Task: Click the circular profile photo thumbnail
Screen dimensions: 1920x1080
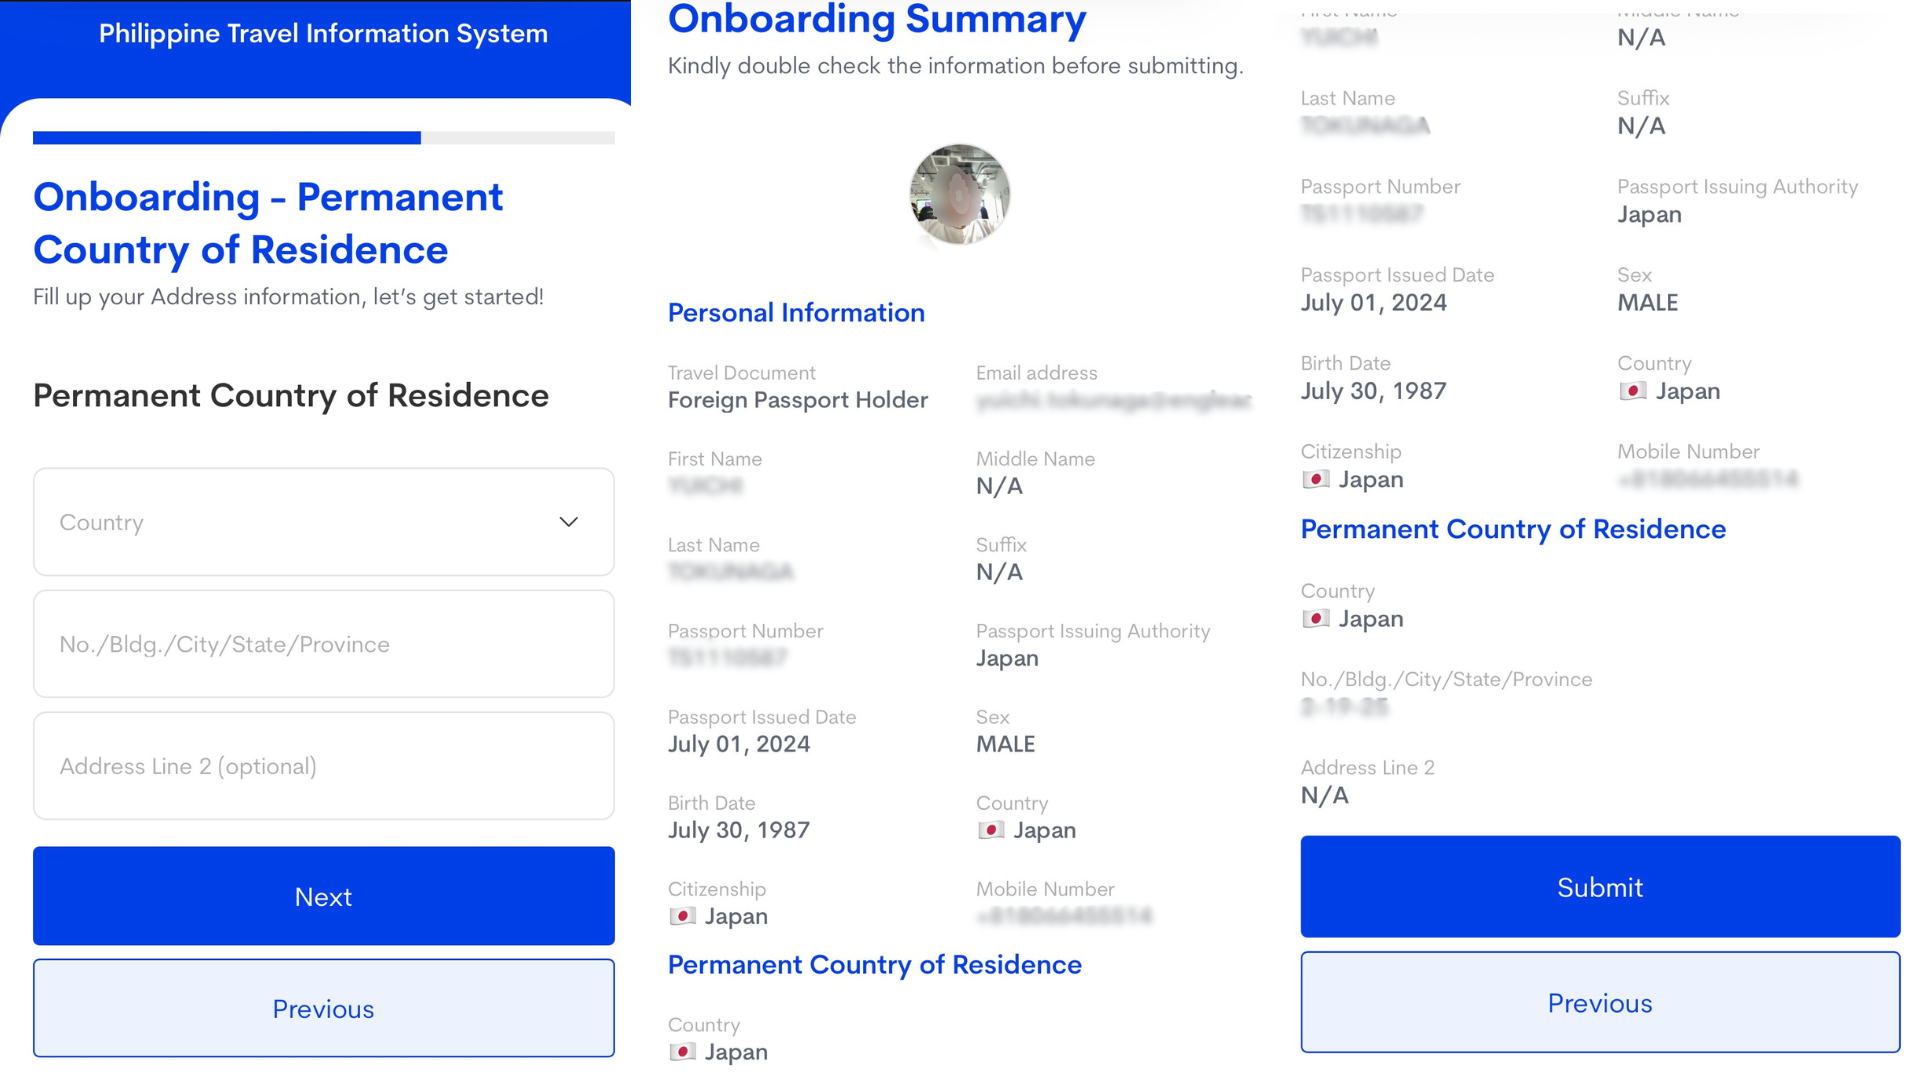Action: coord(959,194)
